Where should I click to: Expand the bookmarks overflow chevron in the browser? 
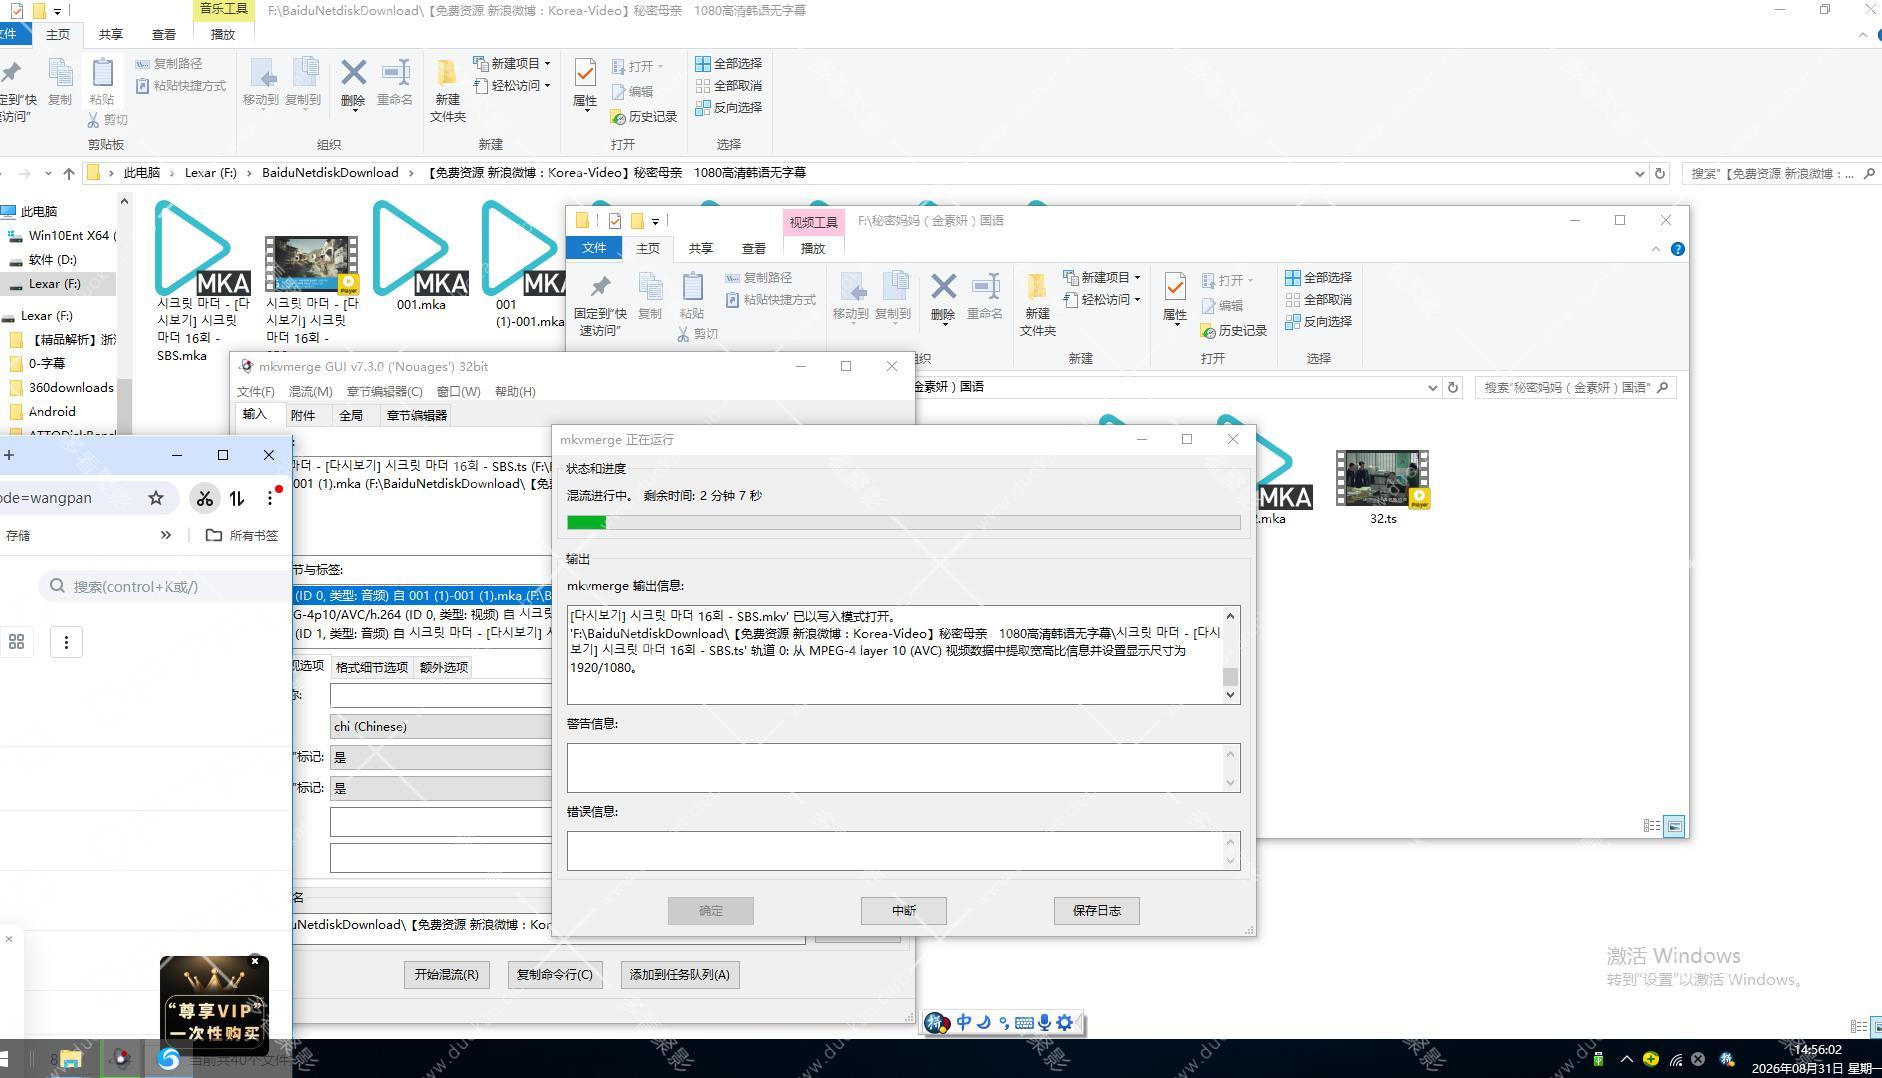(166, 535)
